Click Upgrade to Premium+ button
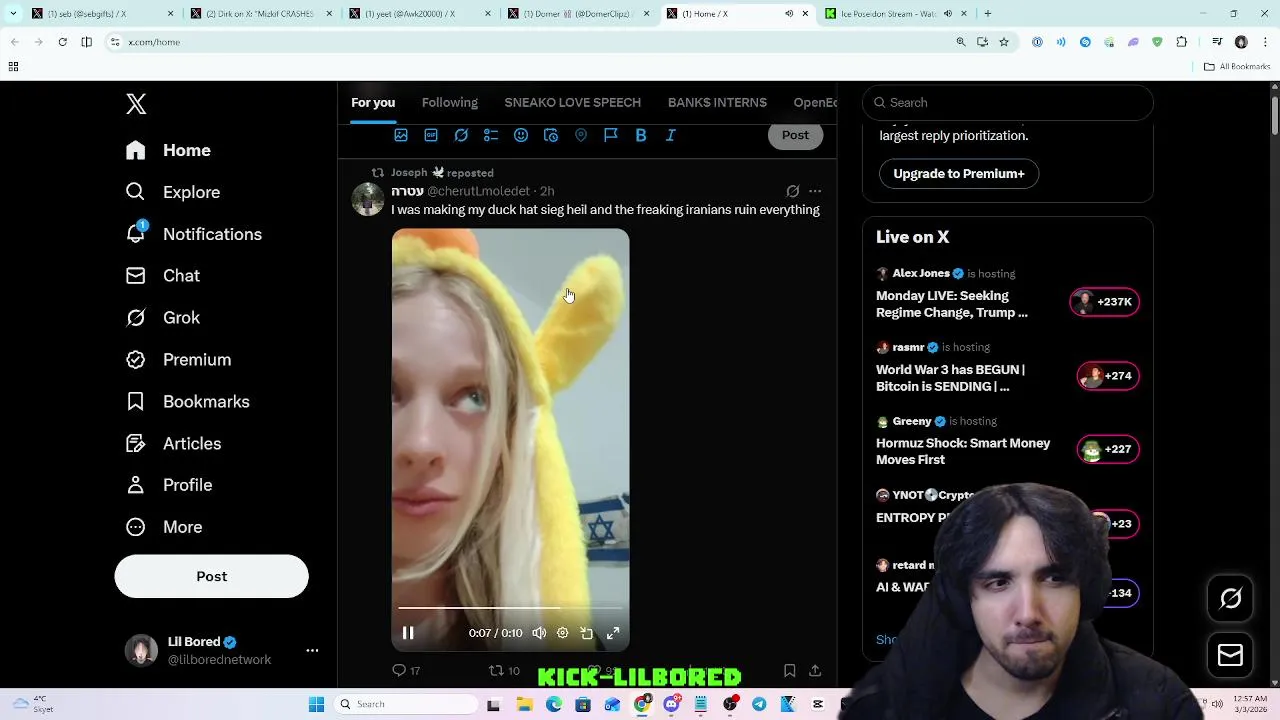1280x720 pixels. tap(959, 174)
